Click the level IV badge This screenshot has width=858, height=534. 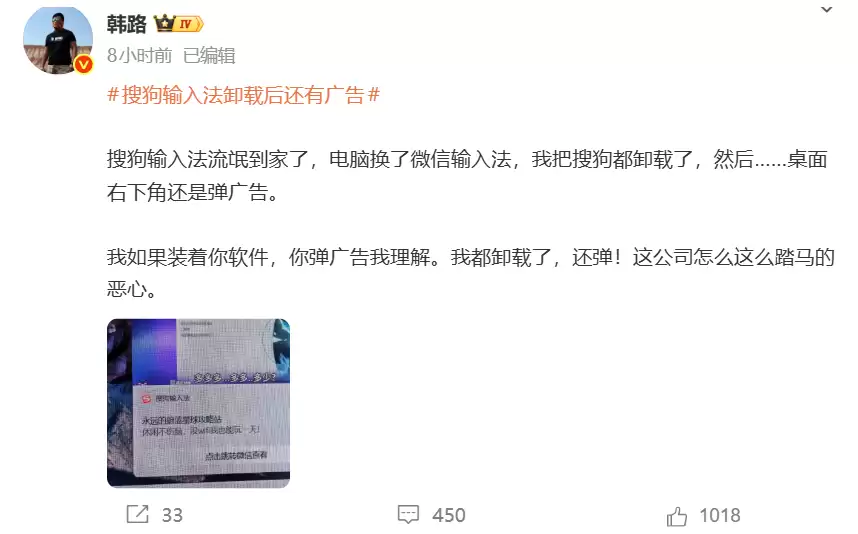(189, 24)
